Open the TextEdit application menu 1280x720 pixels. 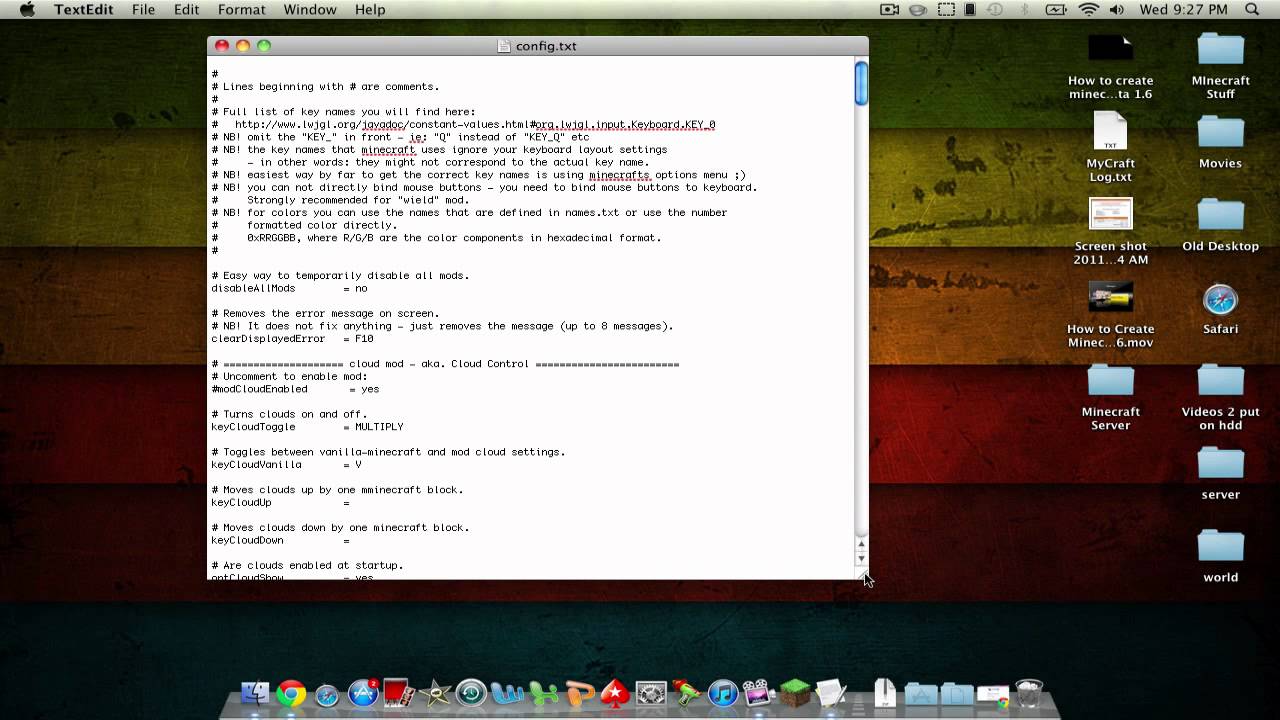(86, 9)
